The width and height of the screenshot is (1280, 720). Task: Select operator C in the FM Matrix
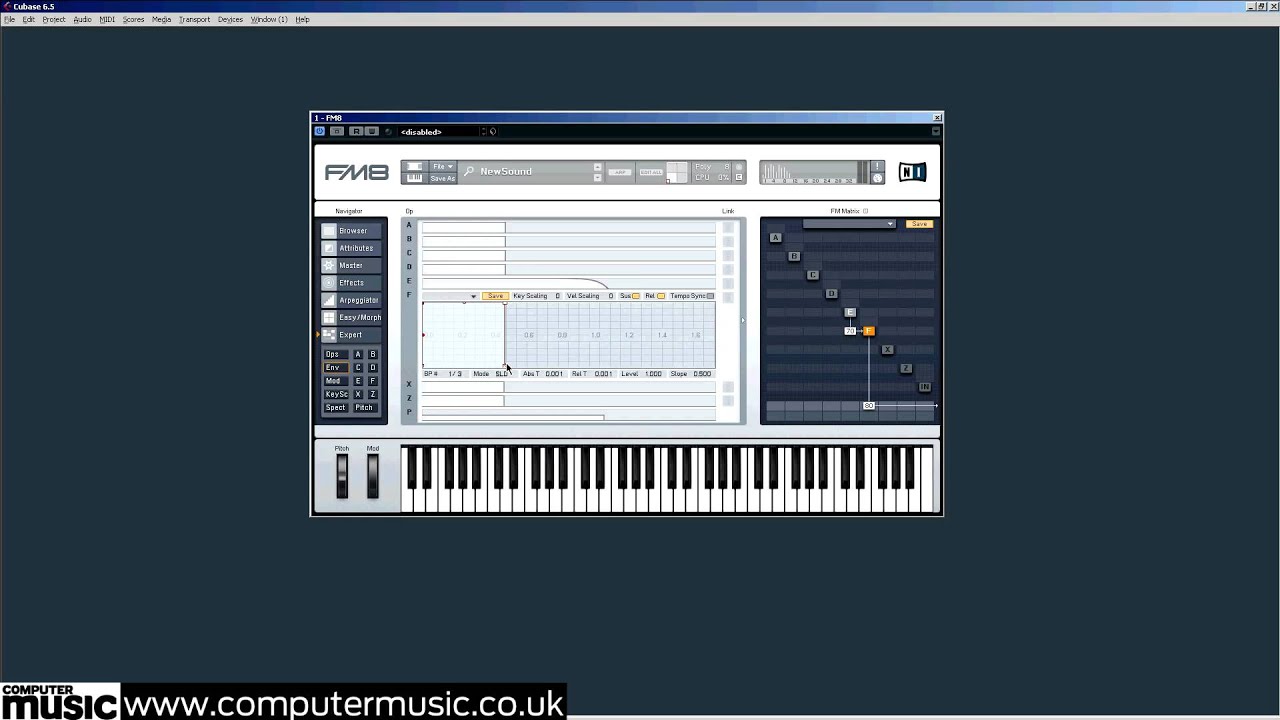click(812, 275)
